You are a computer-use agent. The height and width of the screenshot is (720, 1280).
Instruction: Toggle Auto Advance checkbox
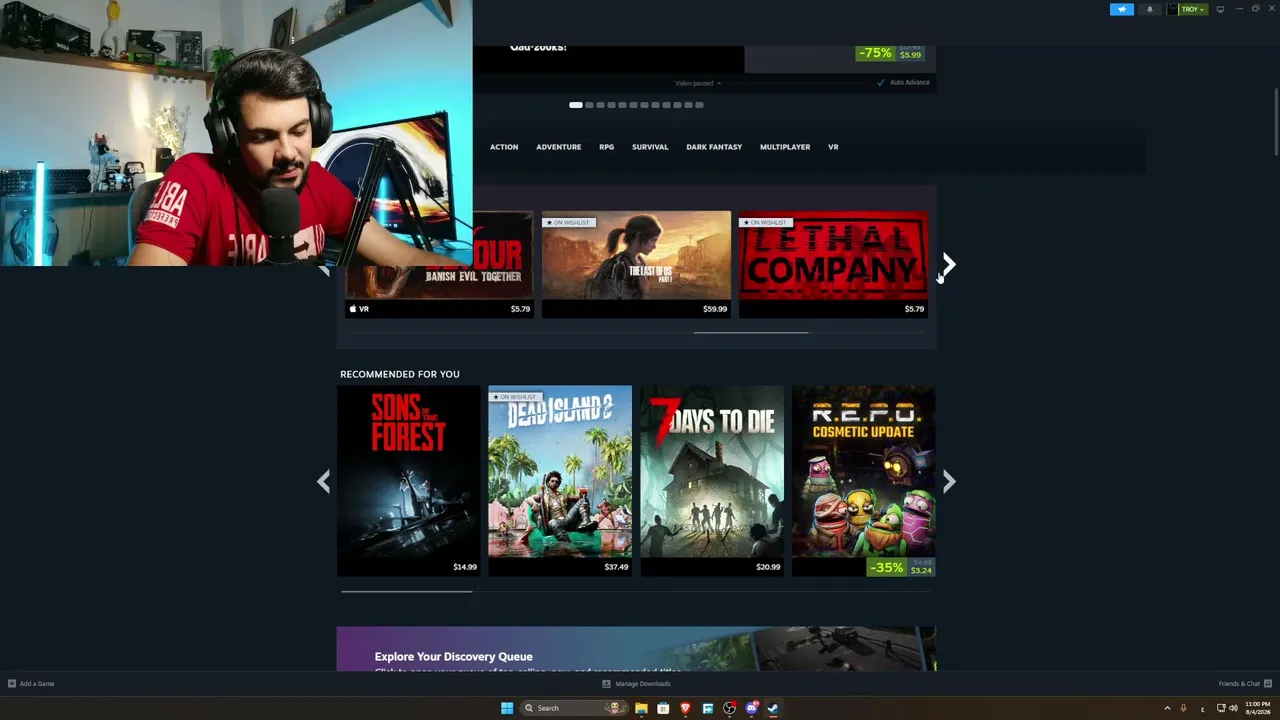pyautogui.click(x=881, y=82)
